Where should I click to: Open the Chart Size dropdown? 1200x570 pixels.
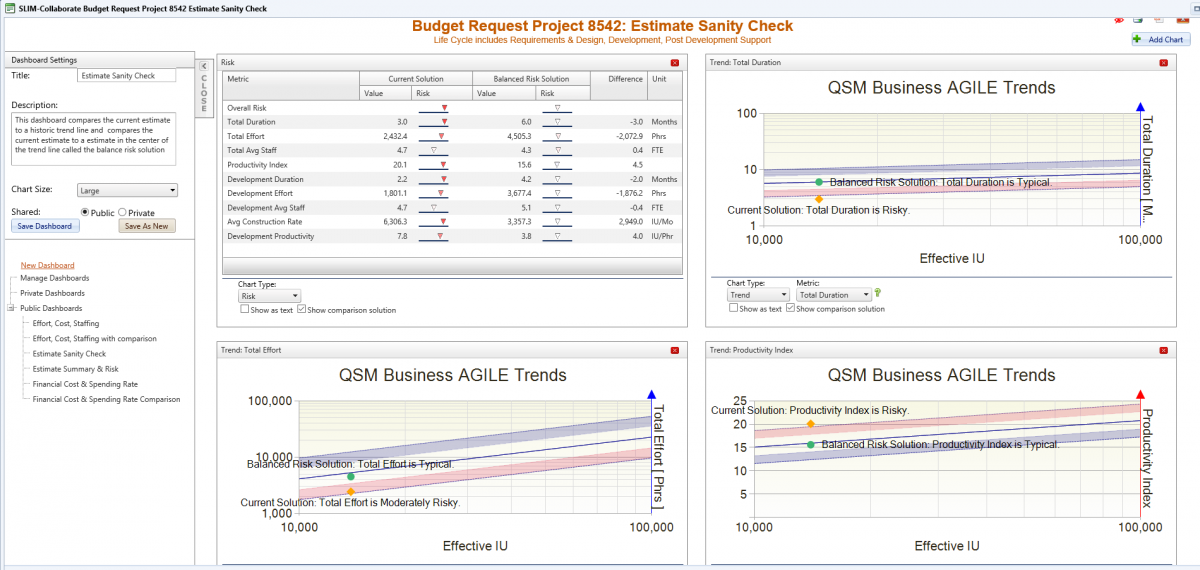coord(127,190)
